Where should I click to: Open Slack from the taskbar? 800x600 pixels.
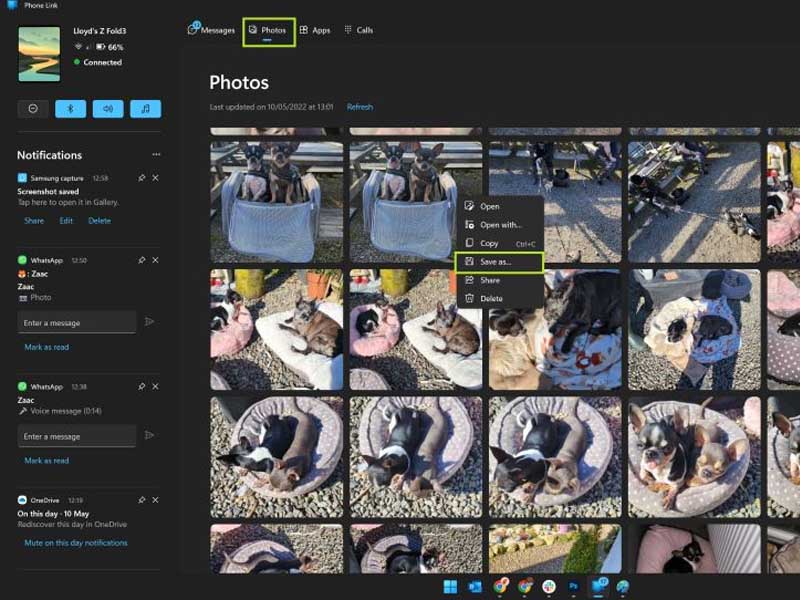[549, 587]
